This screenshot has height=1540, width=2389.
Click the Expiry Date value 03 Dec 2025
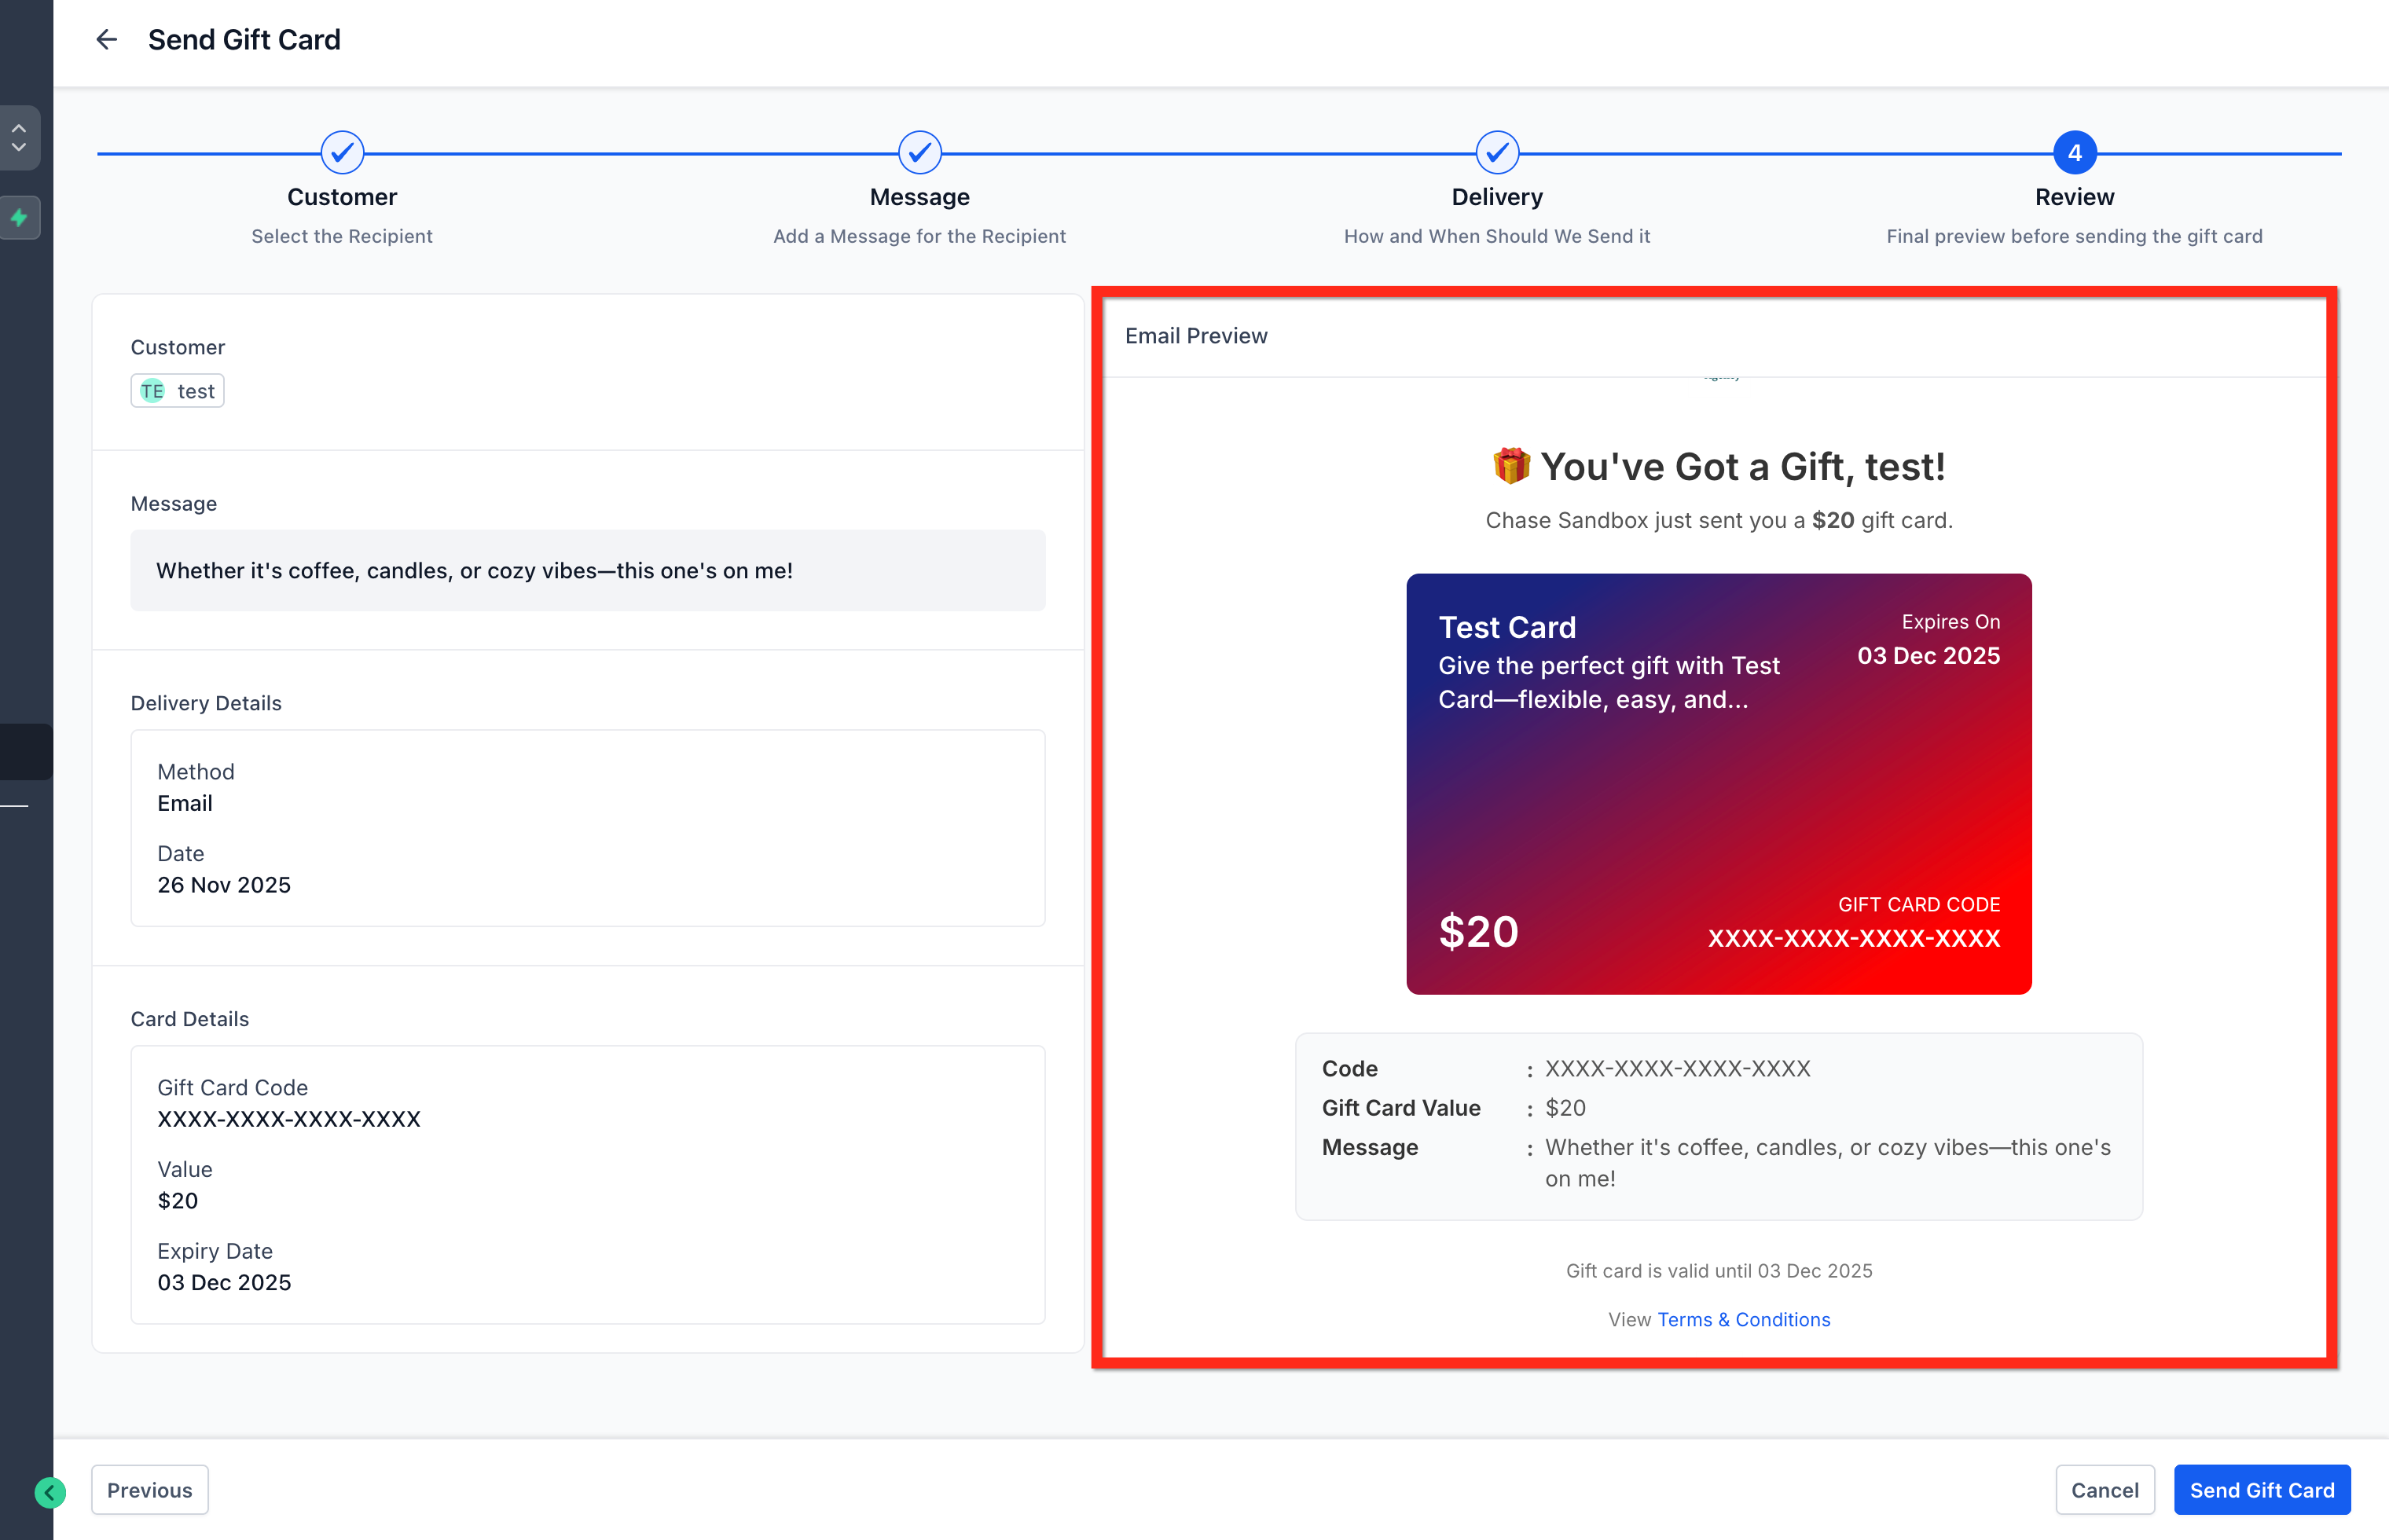pos(224,1282)
